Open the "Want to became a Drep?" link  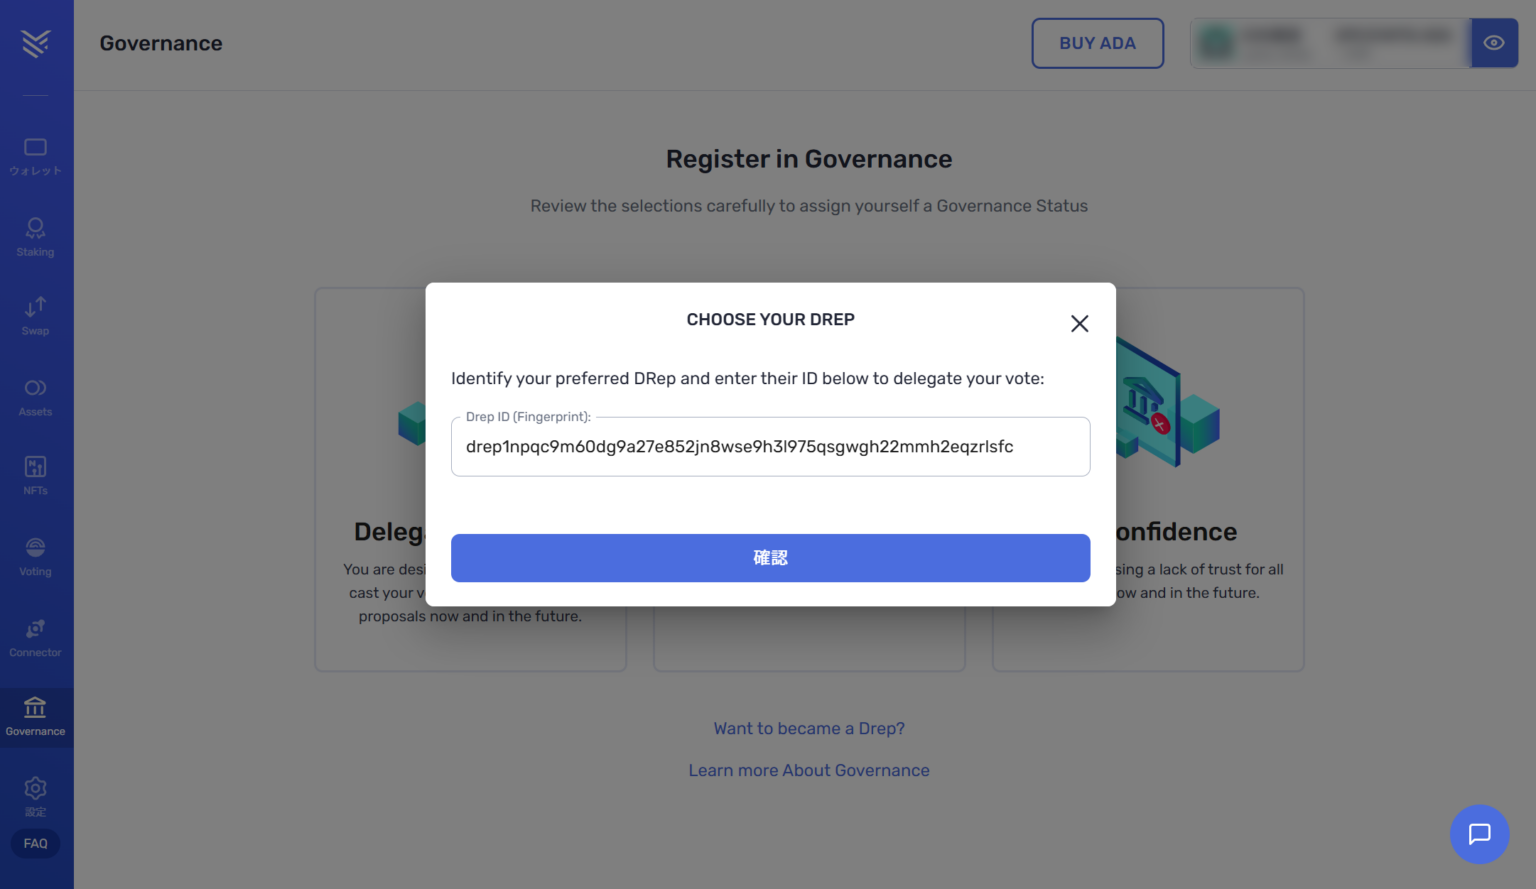click(x=809, y=729)
